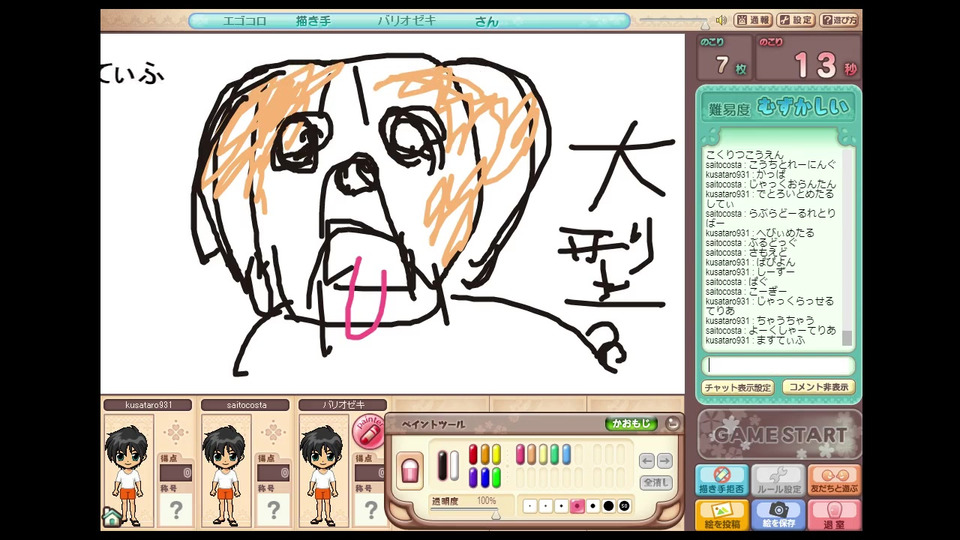Select the smallest brush size dot

(x=530, y=506)
